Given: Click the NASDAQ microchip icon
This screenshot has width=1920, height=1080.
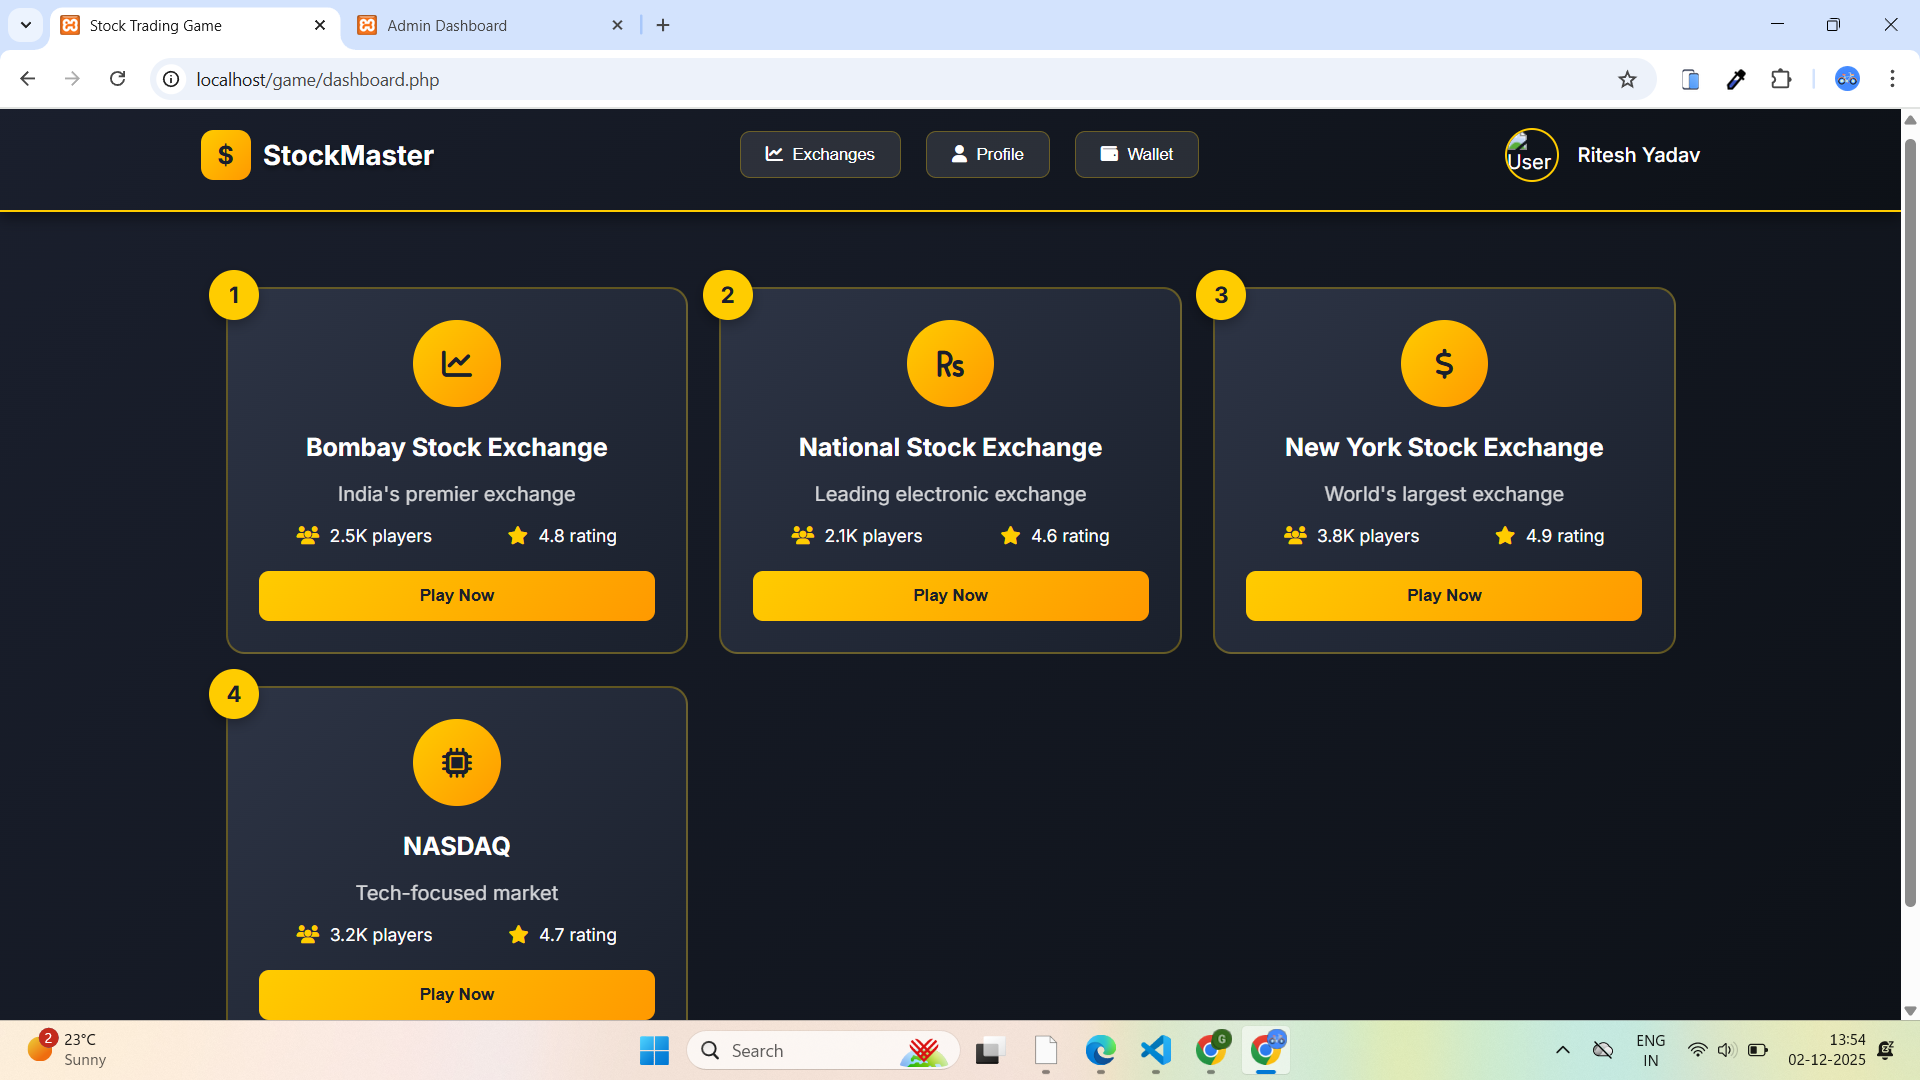Looking at the screenshot, I should click(456, 762).
